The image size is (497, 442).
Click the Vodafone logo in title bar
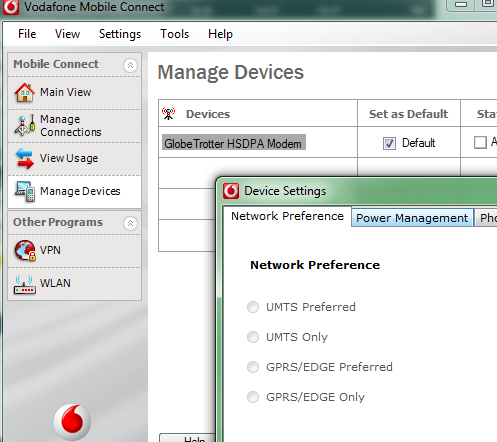[x=11, y=7]
